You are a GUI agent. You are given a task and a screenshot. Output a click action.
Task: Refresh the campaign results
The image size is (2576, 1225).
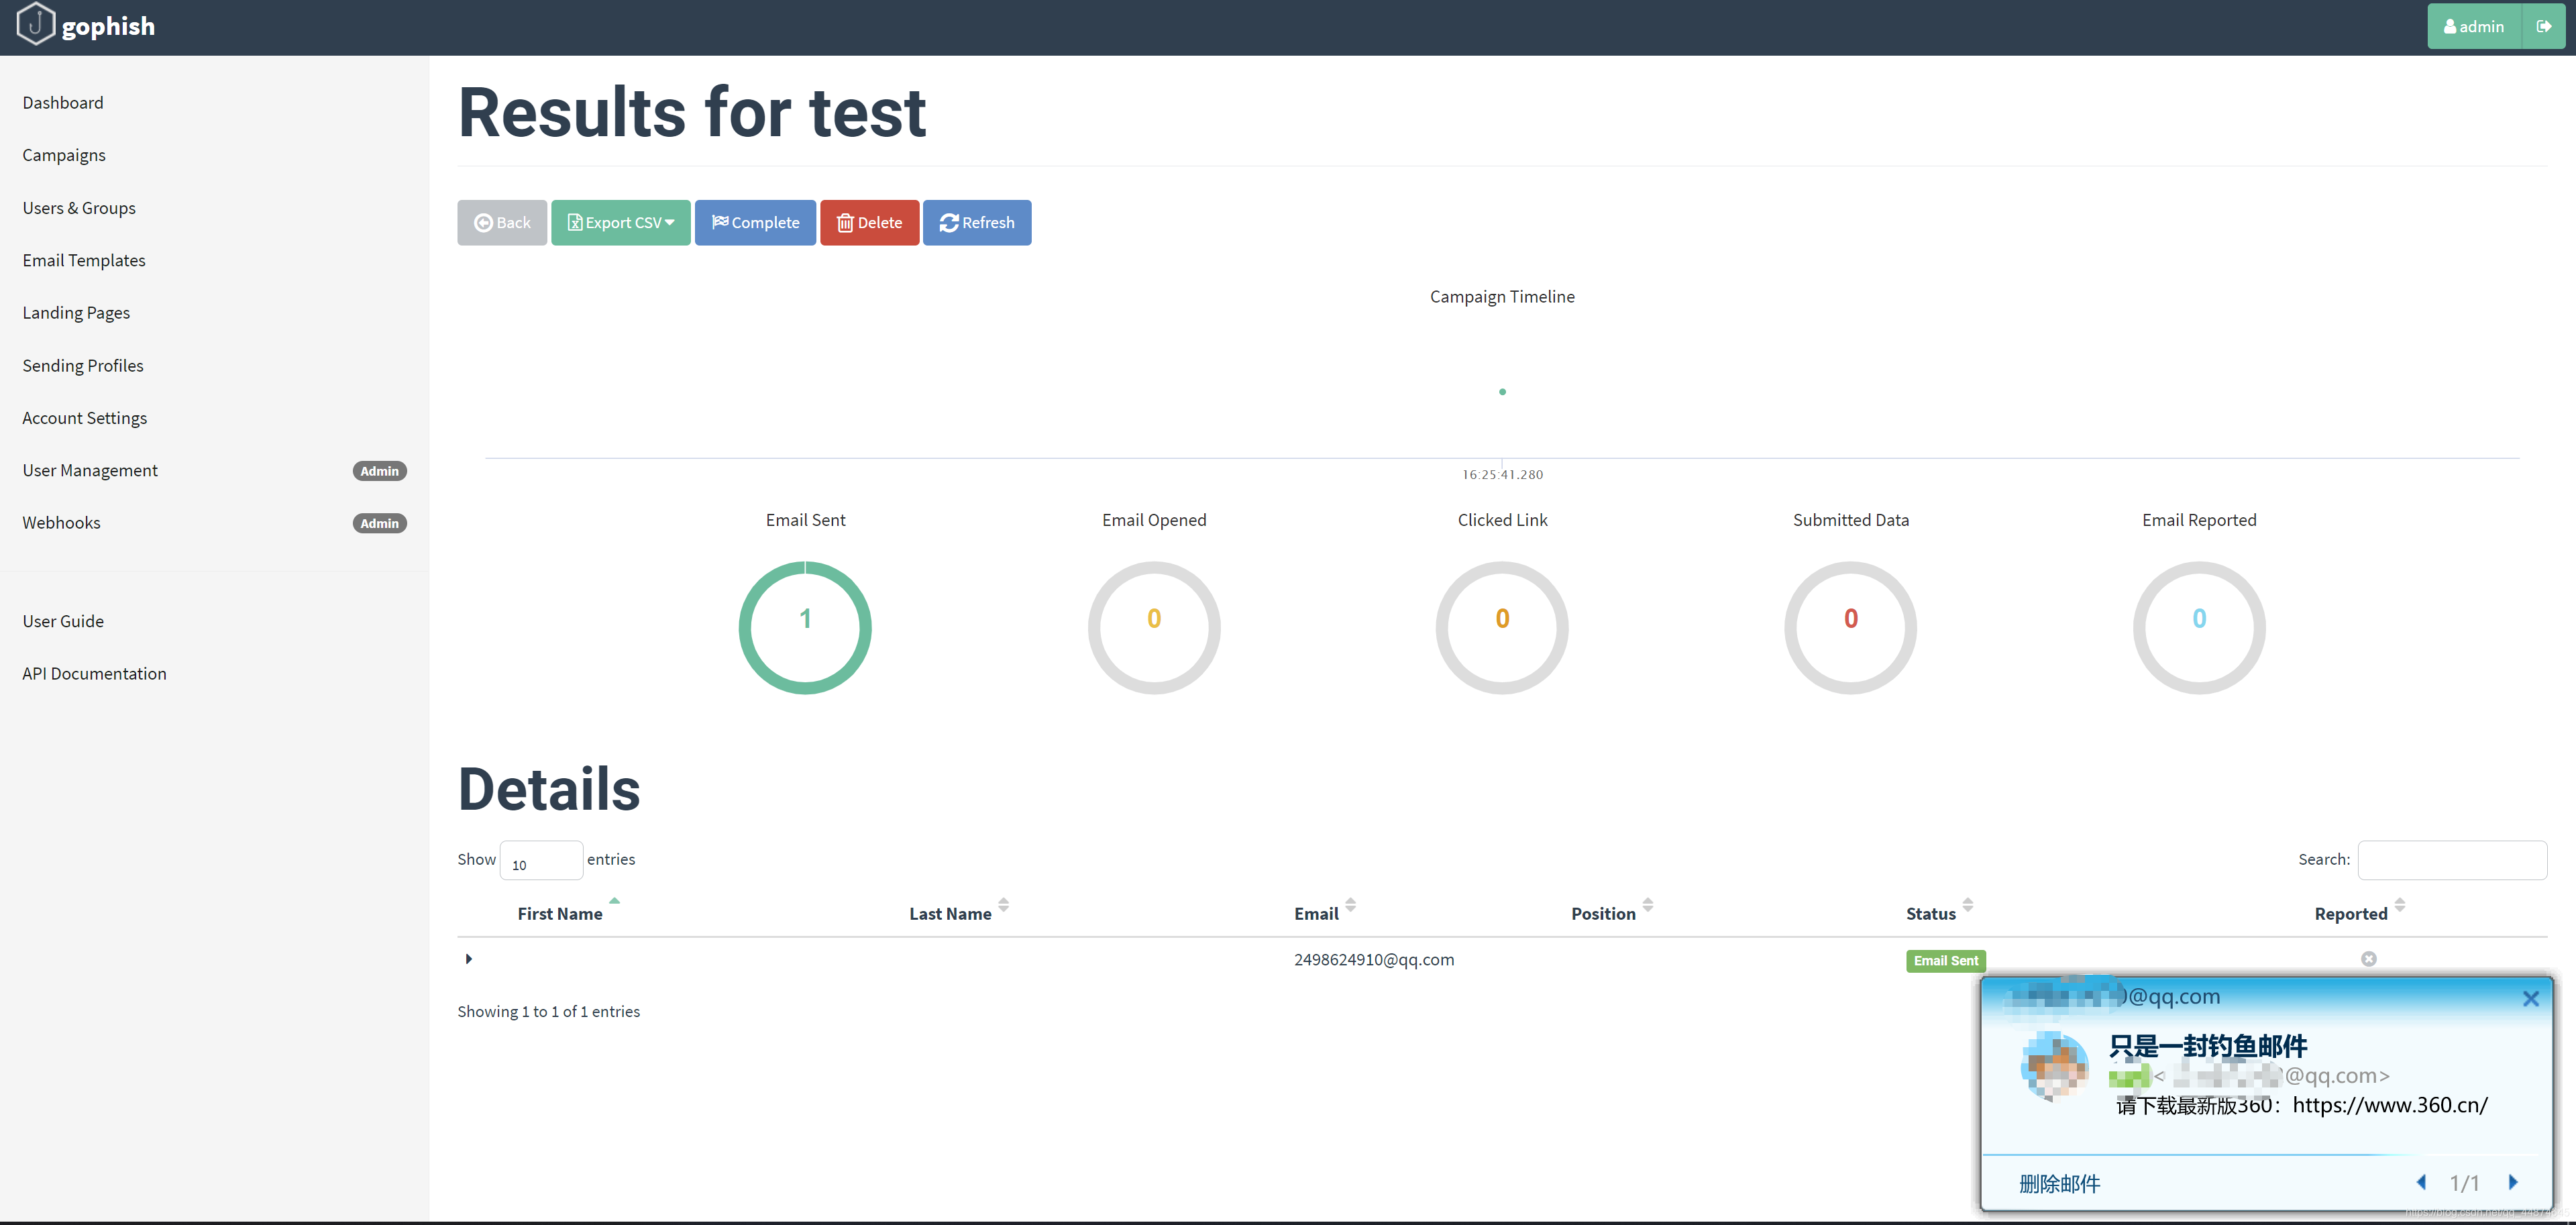pos(977,223)
